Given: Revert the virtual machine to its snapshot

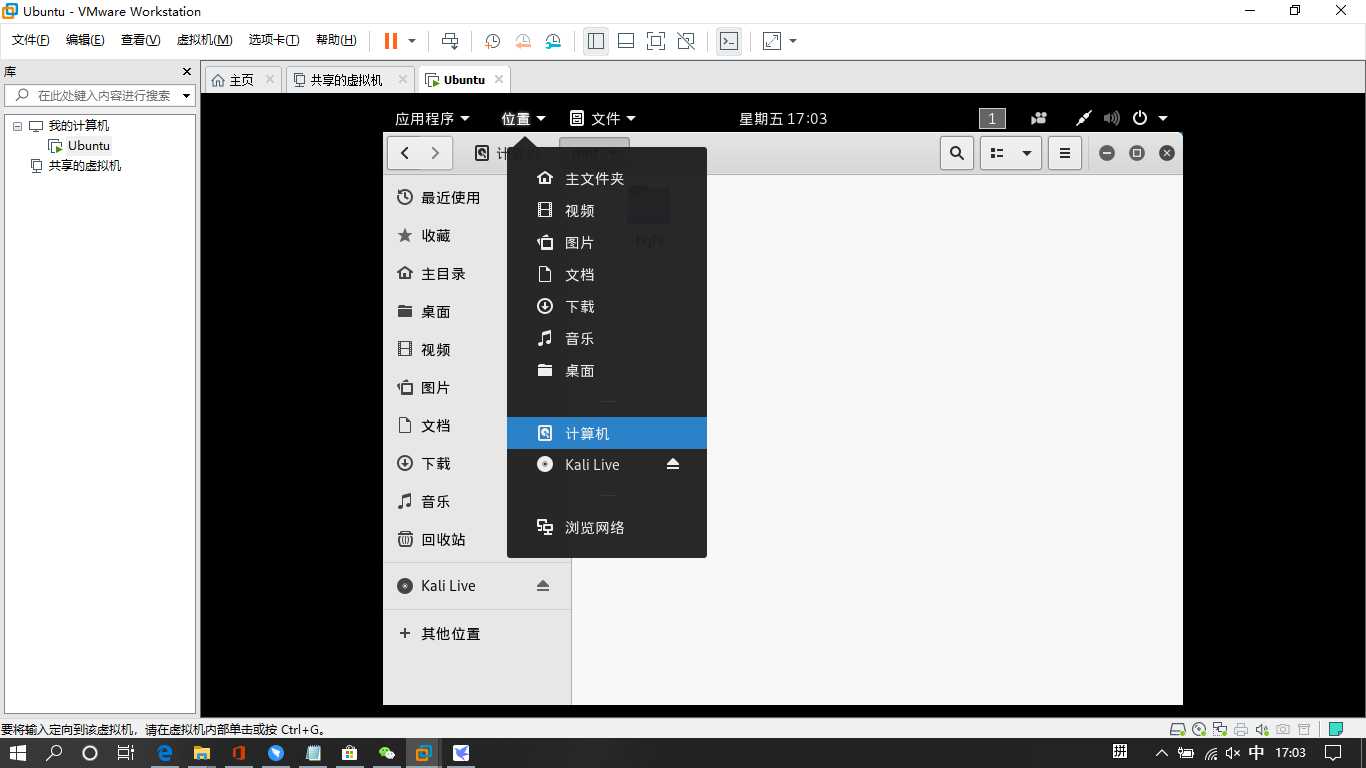Looking at the screenshot, I should [x=523, y=41].
